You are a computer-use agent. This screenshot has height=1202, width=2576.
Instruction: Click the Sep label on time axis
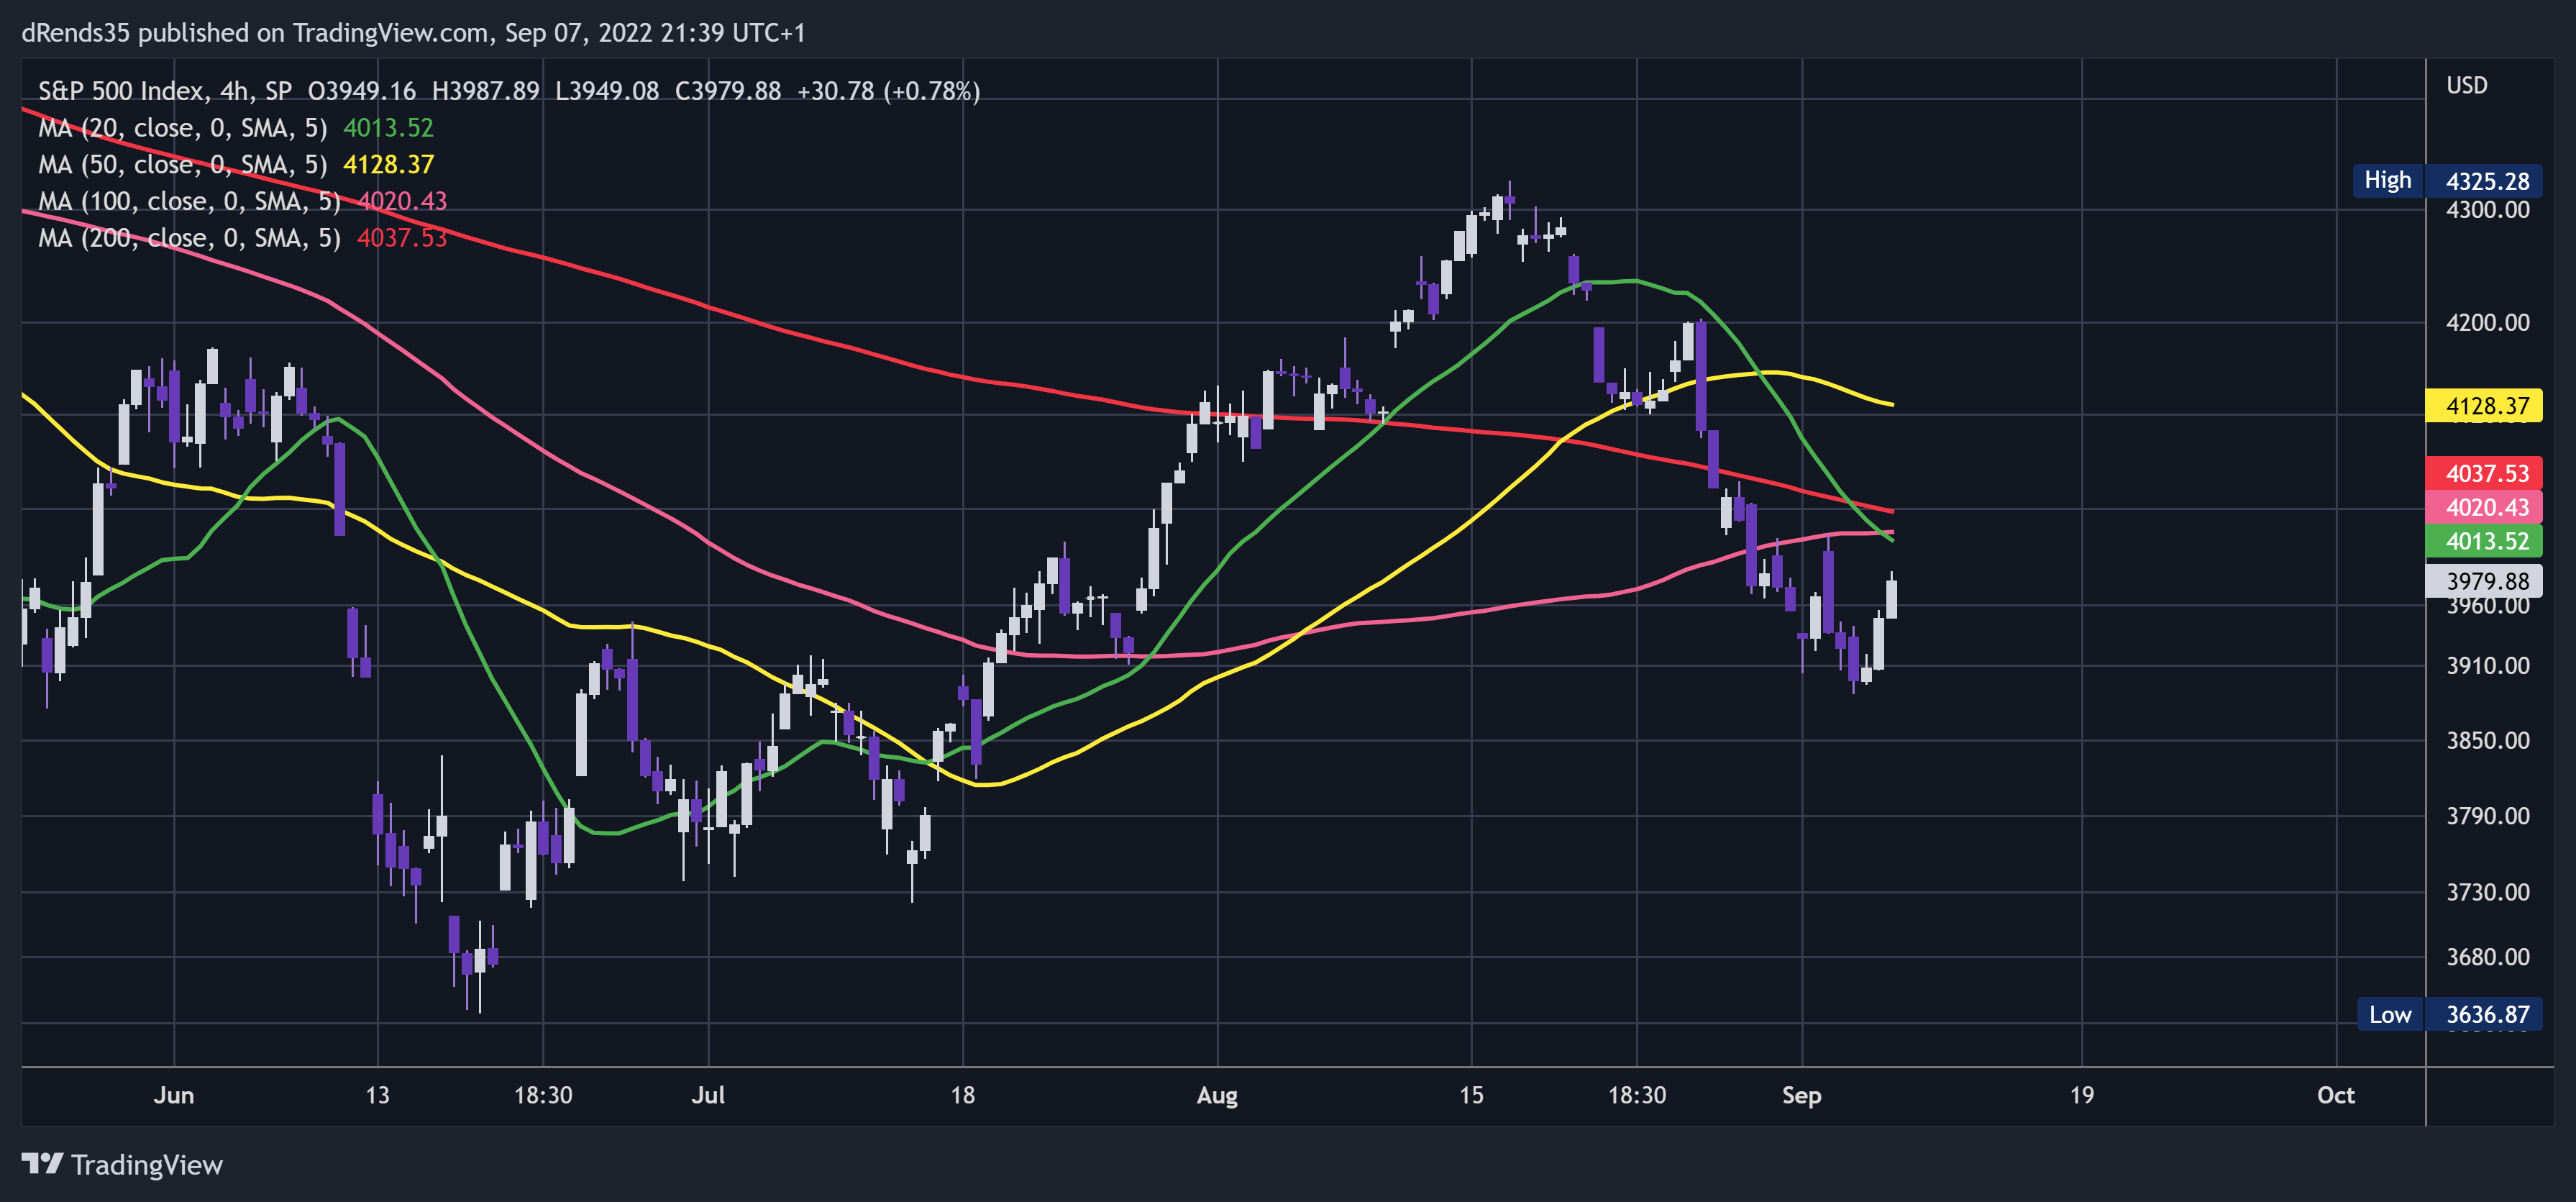(x=1801, y=1095)
